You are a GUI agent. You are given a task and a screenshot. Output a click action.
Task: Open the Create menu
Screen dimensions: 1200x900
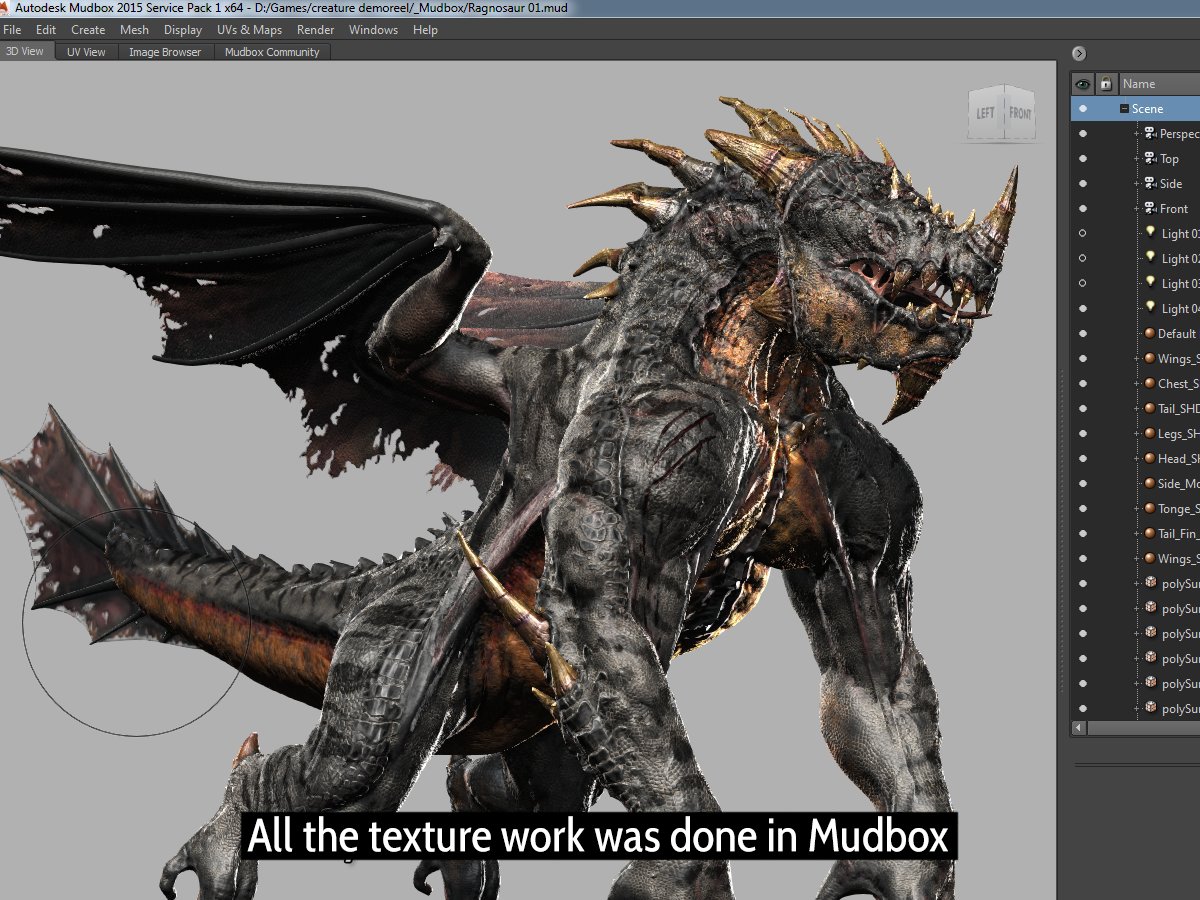[x=88, y=30]
